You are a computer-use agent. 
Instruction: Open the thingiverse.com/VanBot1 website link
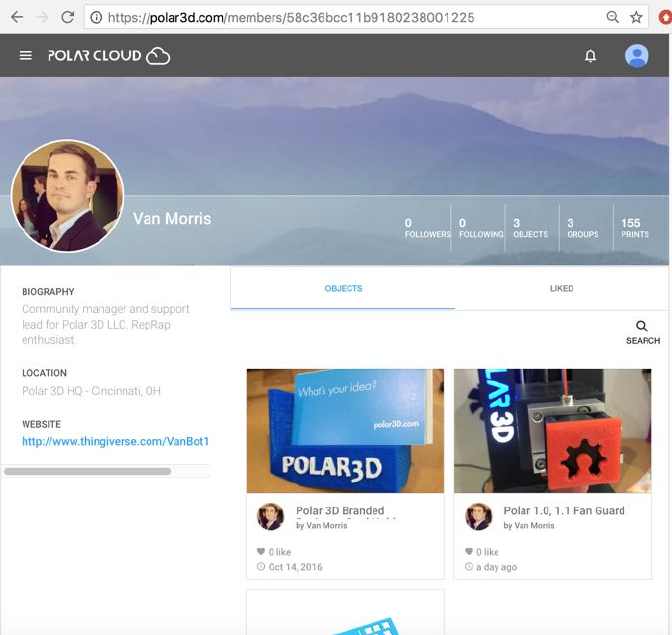pos(115,441)
